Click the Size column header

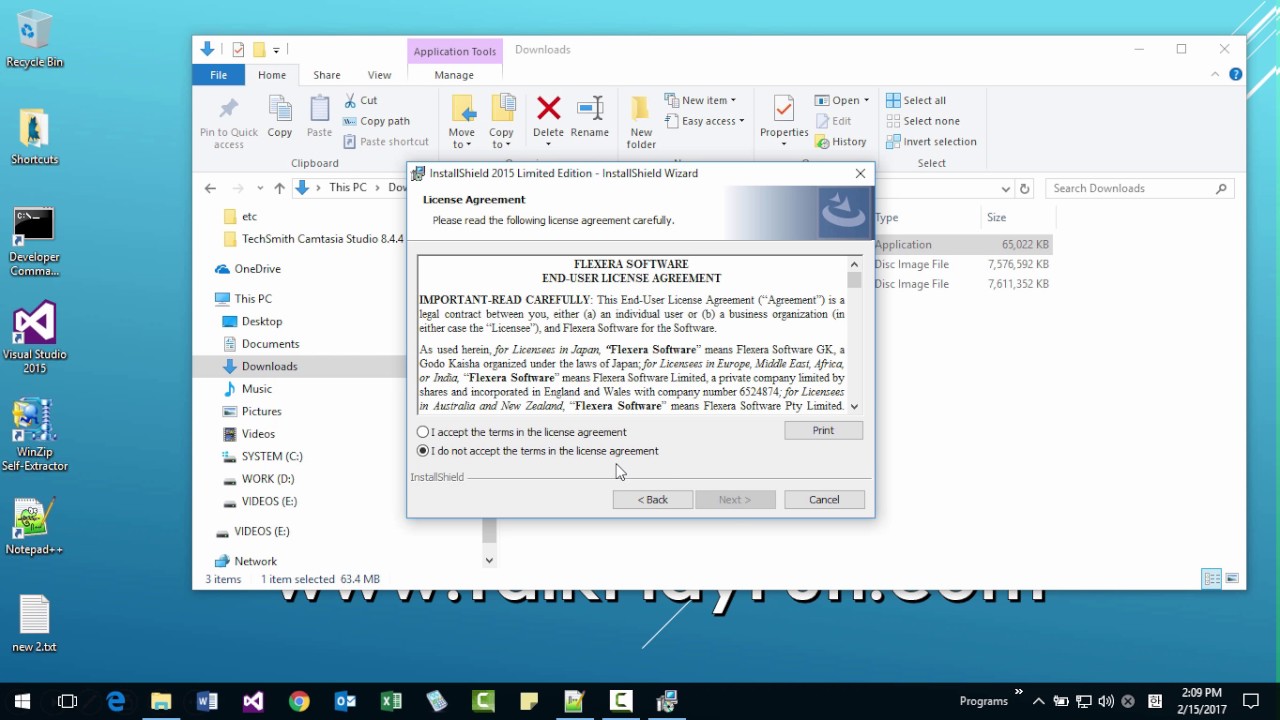point(1017,217)
